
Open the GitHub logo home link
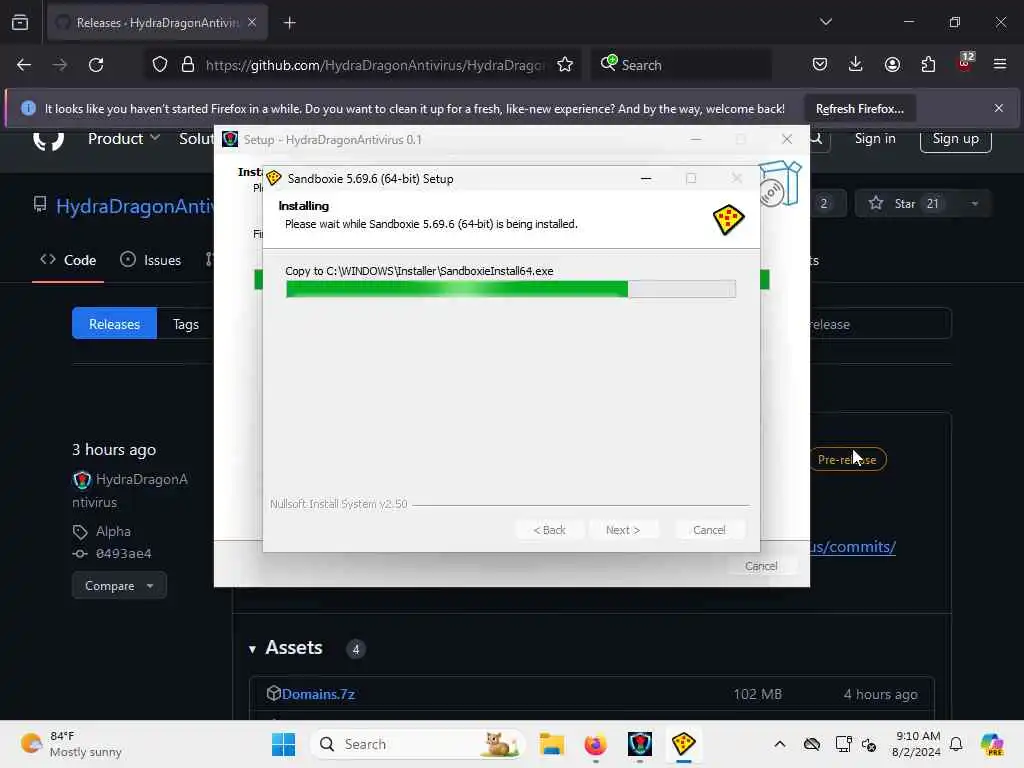[48, 139]
